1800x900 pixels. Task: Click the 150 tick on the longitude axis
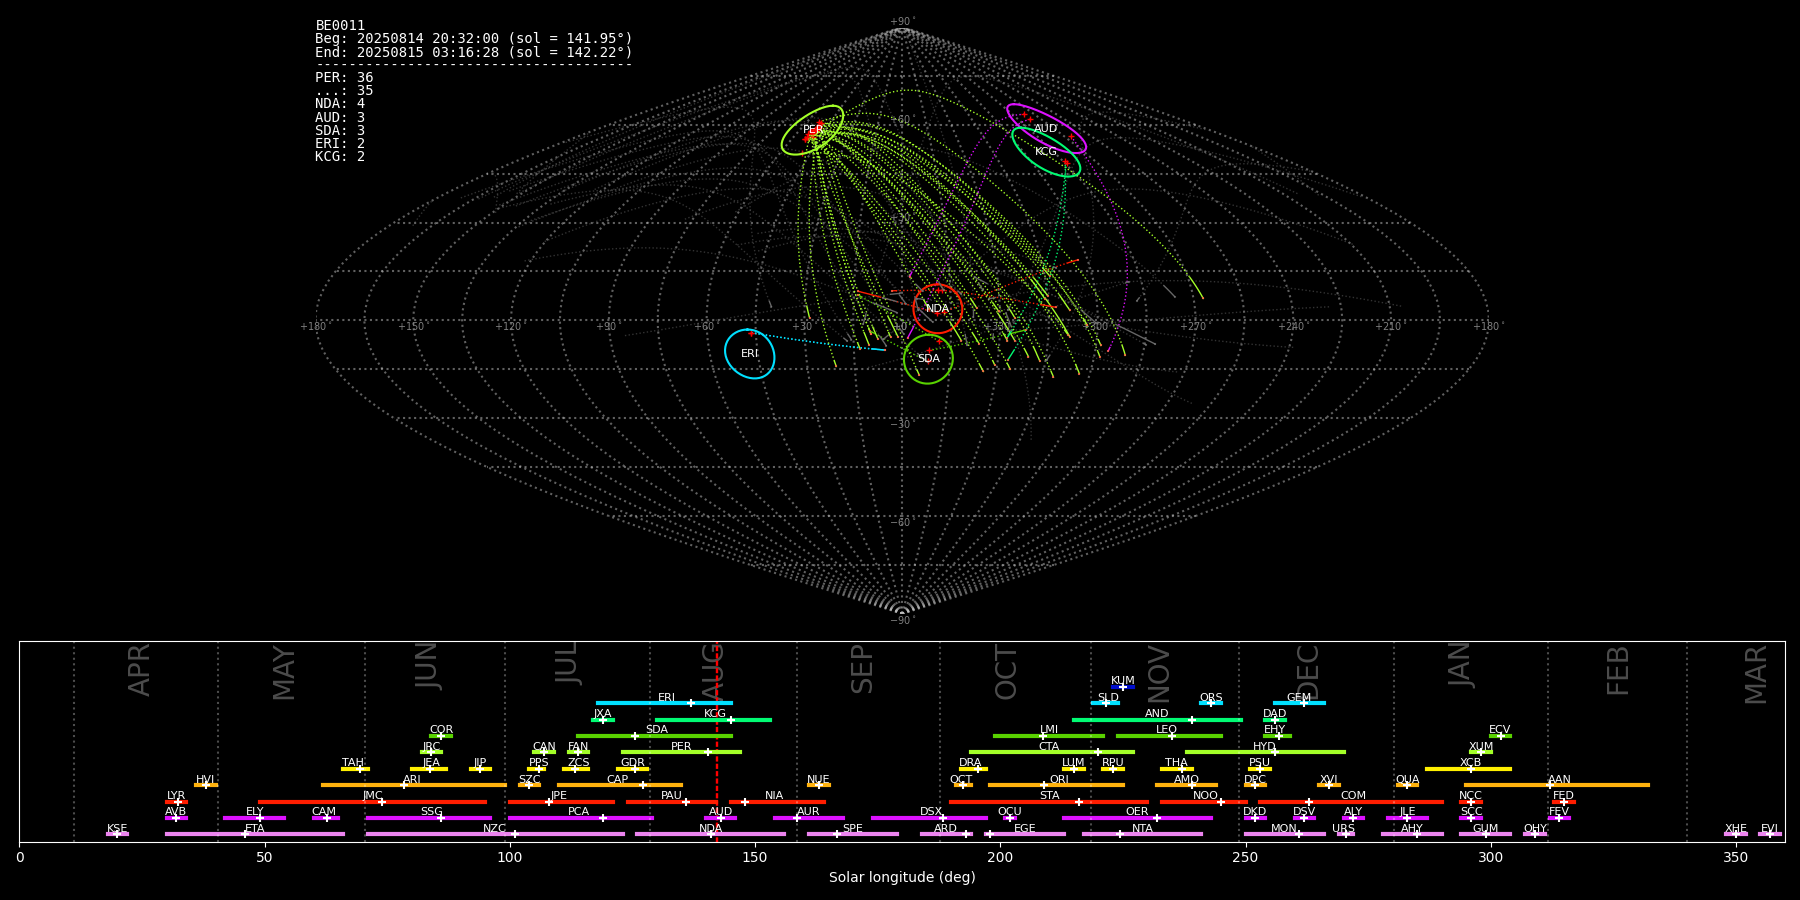755,857
